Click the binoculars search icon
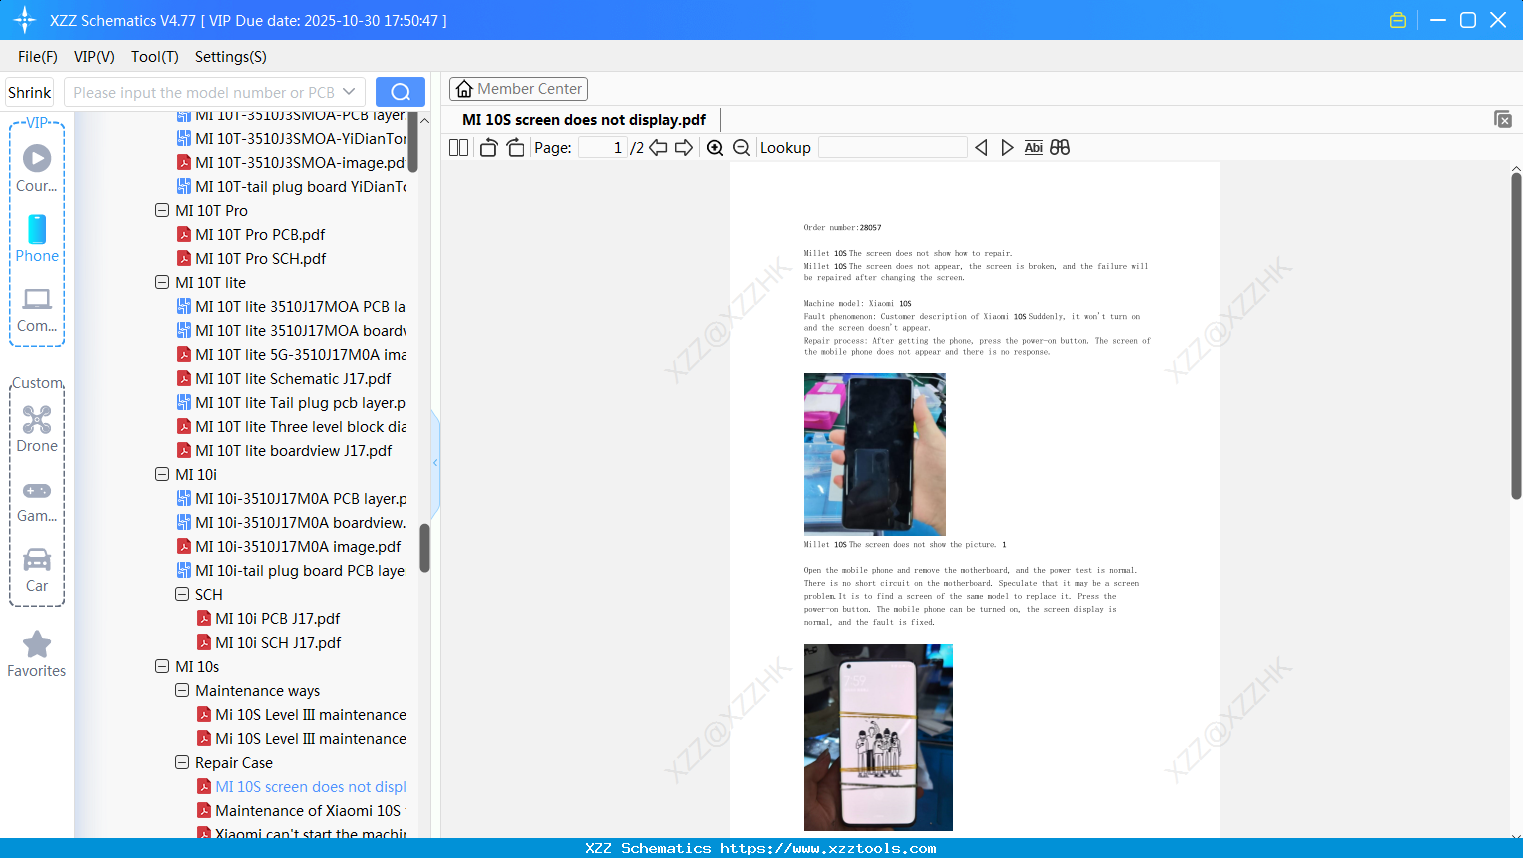 tap(1060, 148)
